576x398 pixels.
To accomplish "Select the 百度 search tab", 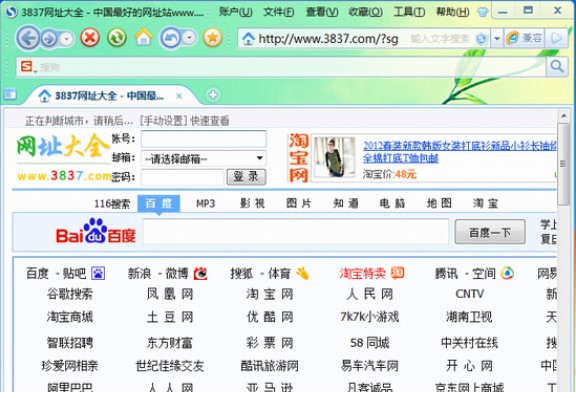I will coord(159,203).
